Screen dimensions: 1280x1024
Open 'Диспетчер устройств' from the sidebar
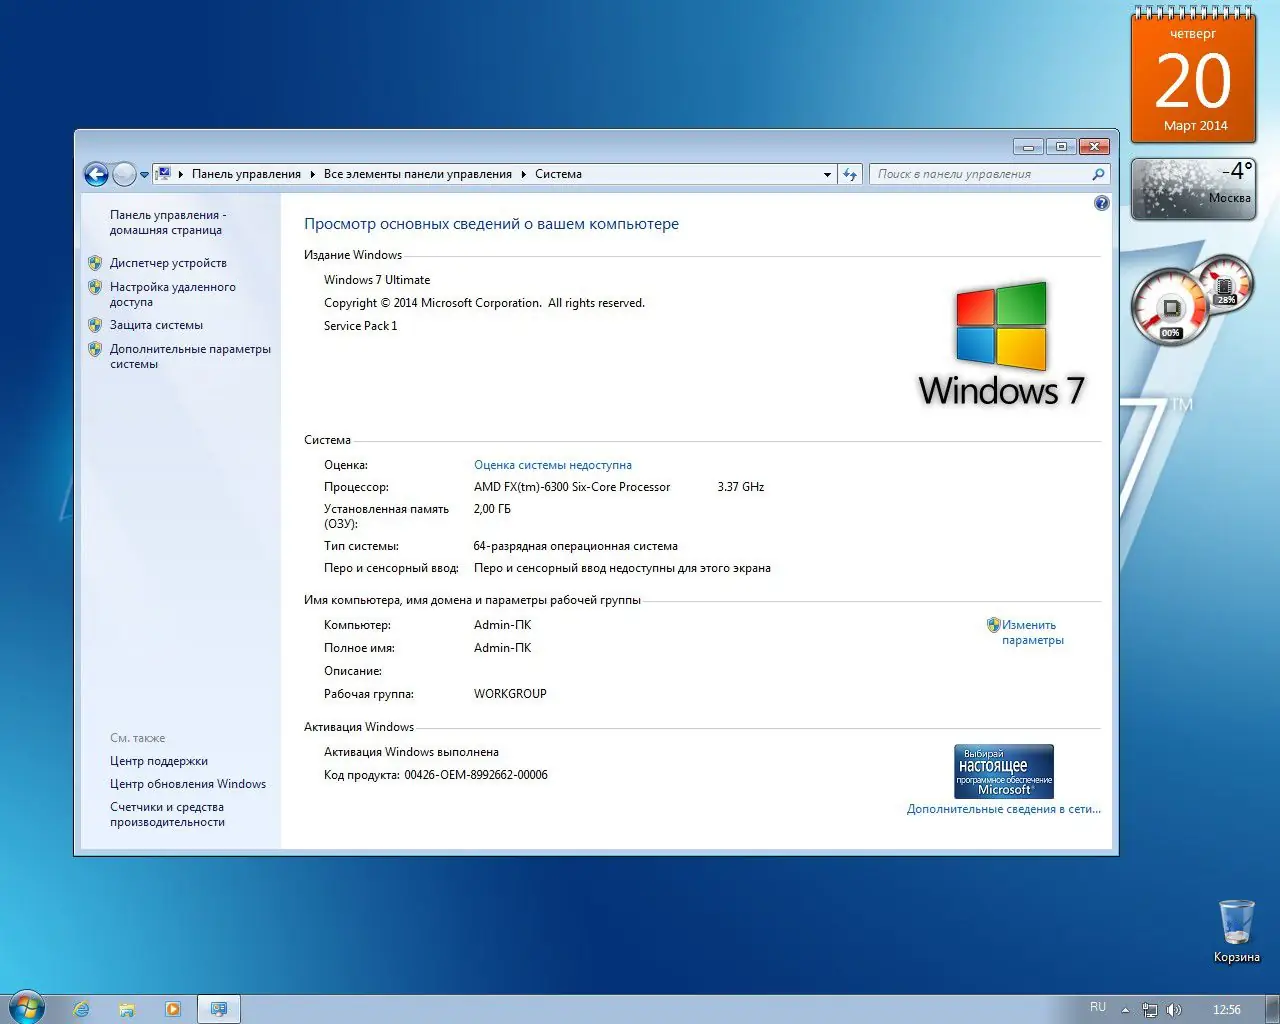168,263
